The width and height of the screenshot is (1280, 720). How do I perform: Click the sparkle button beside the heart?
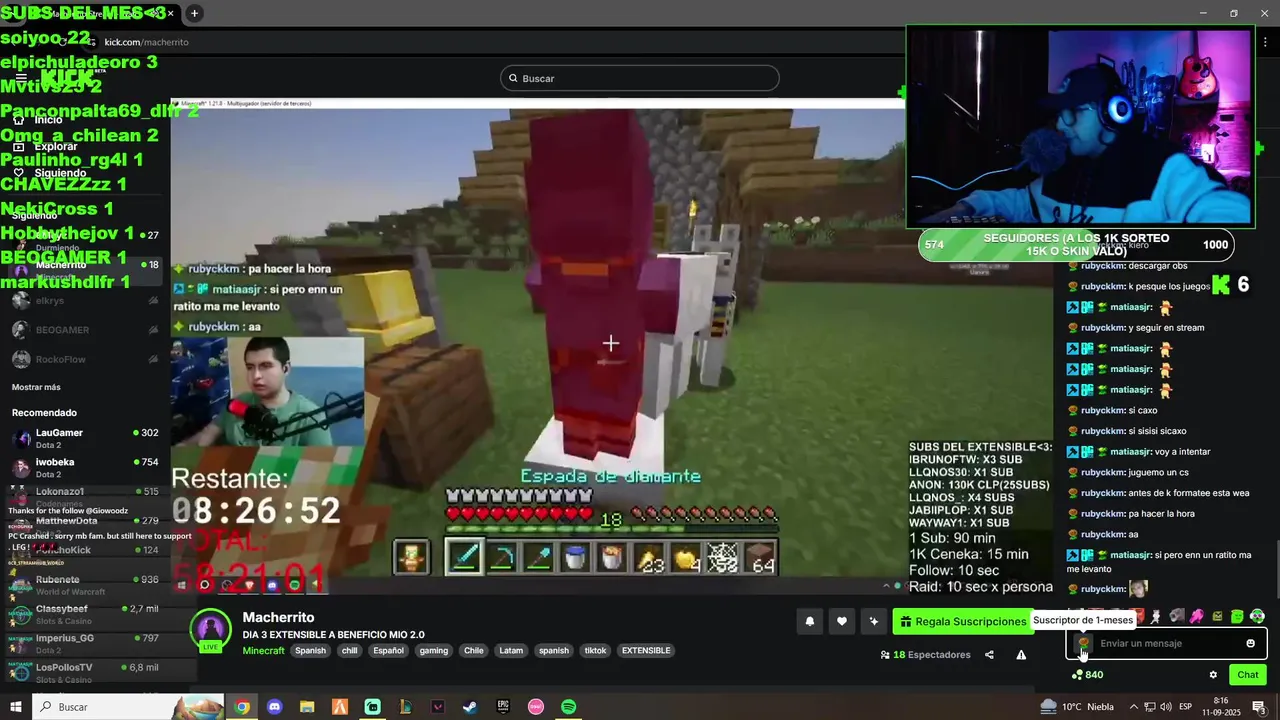coord(874,621)
